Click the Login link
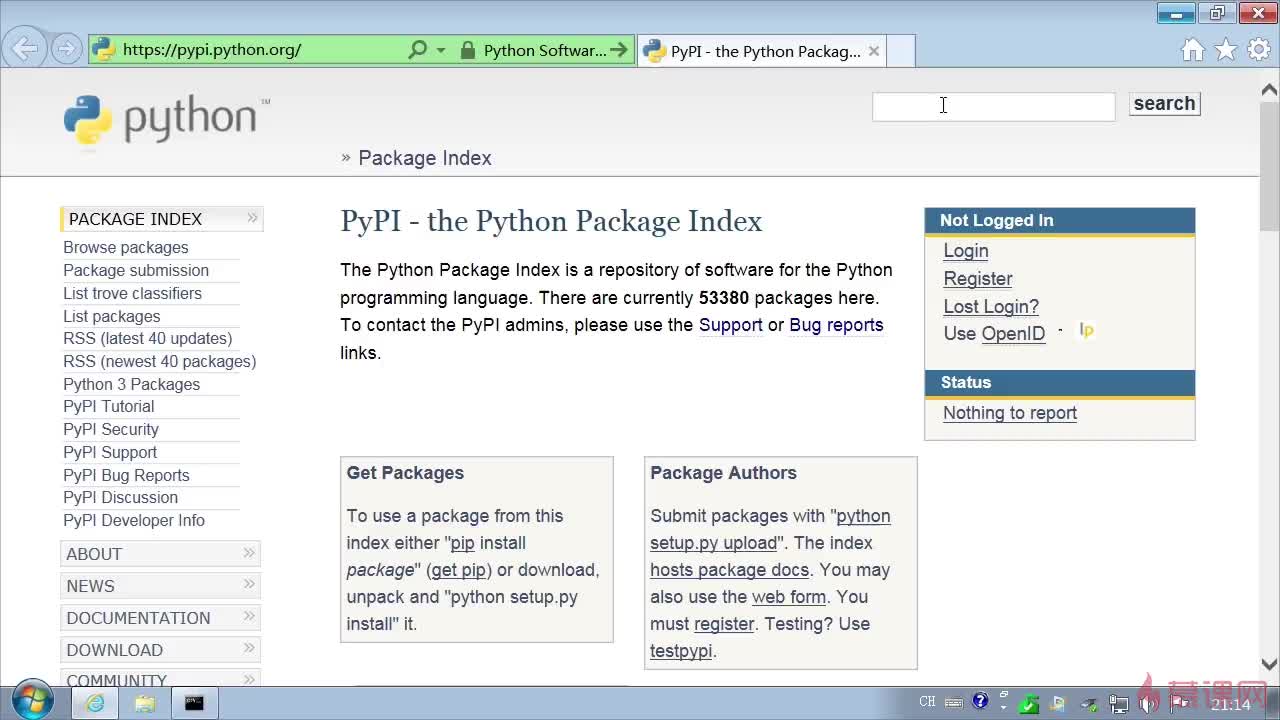The height and width of the screenshot is (720, 1280). [x=966, y=251]
